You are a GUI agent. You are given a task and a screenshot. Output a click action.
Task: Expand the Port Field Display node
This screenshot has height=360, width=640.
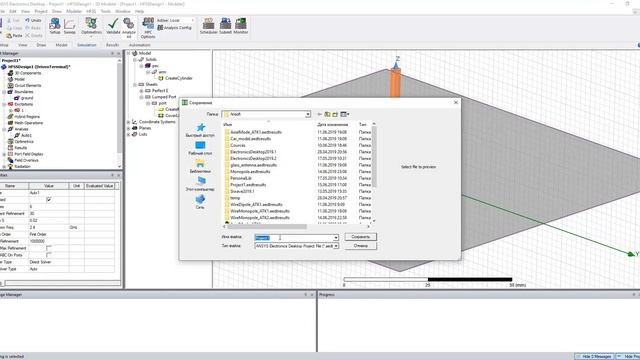pos(4,154)
